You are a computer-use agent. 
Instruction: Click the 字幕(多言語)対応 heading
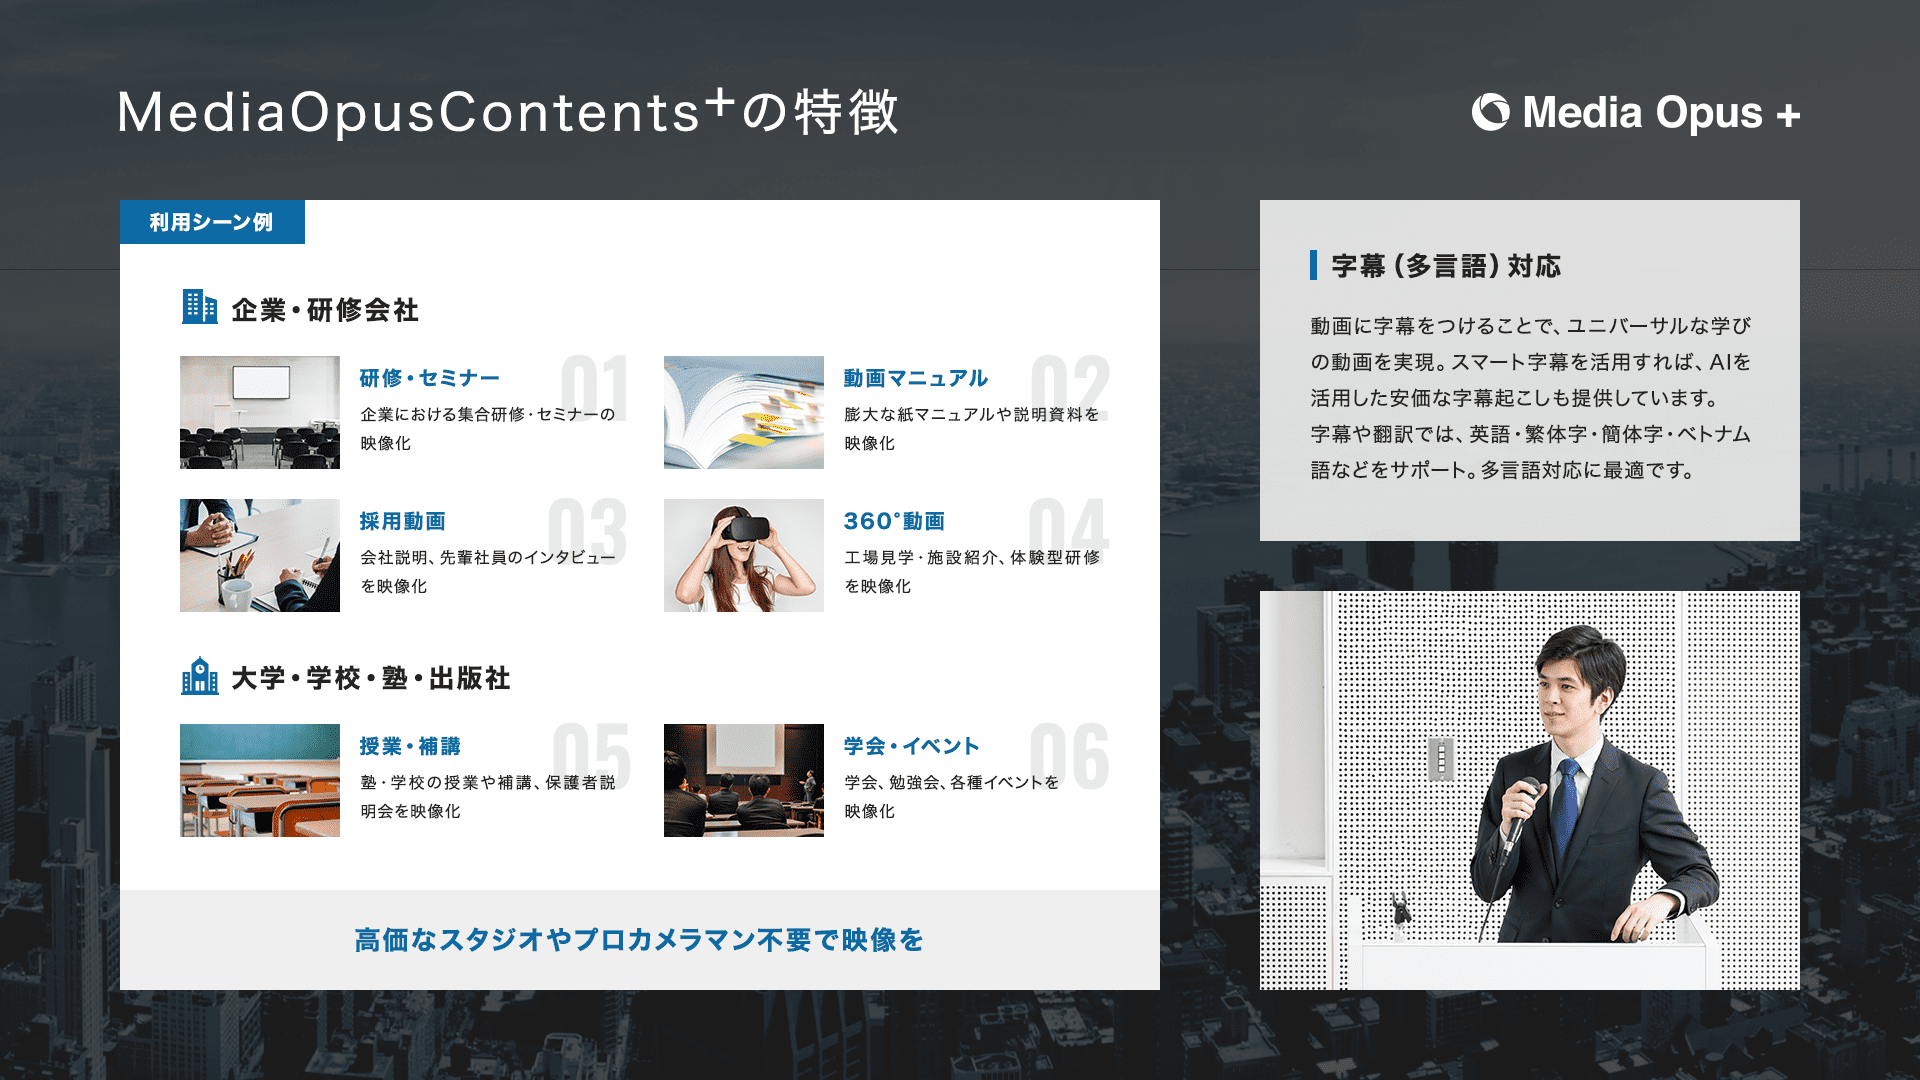point(1446,266)
